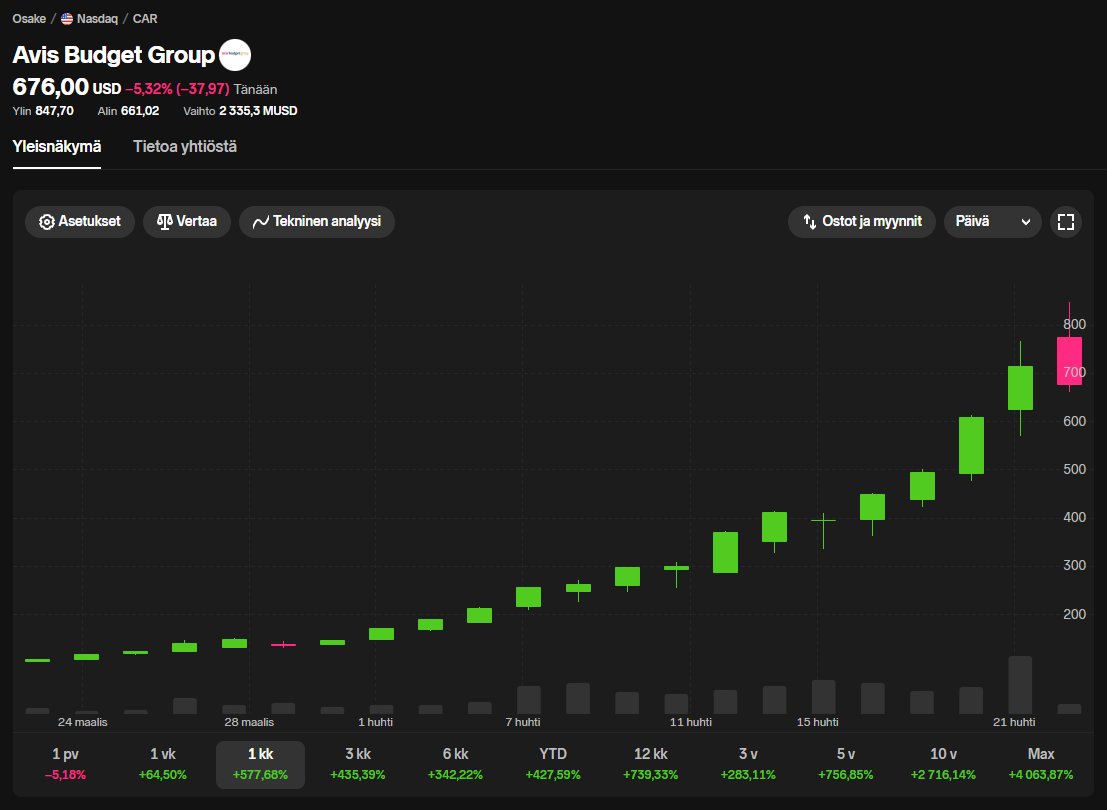
Task: Click the −5,32% change text
Action: point(149,89)
